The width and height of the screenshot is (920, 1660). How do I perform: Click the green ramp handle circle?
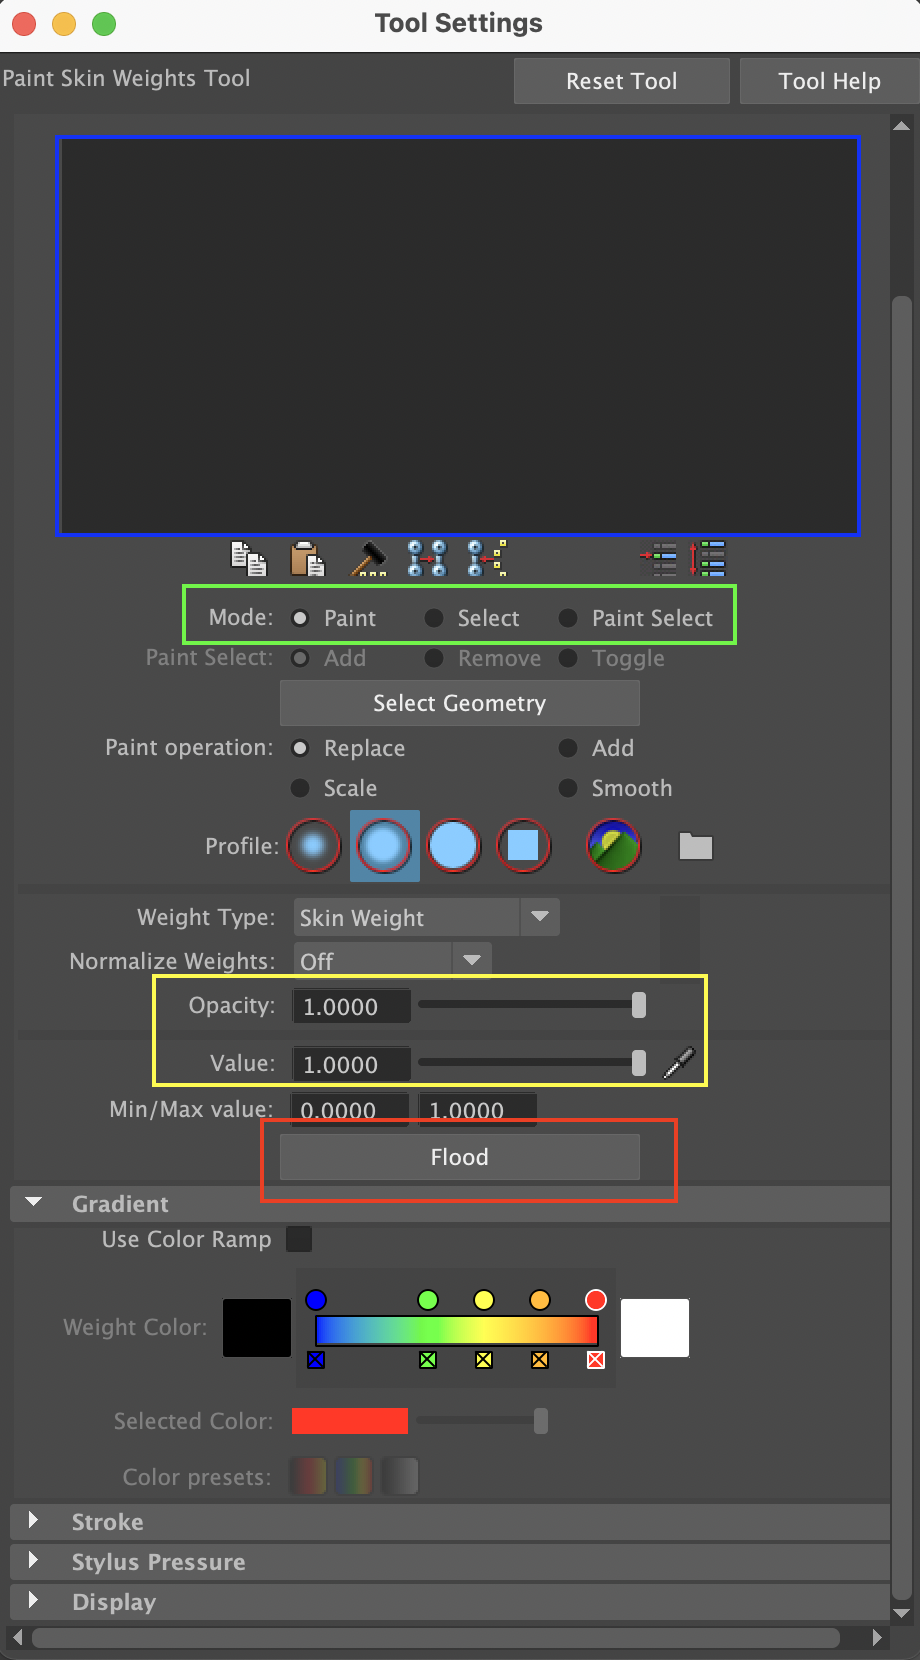tap(428, 1299)
